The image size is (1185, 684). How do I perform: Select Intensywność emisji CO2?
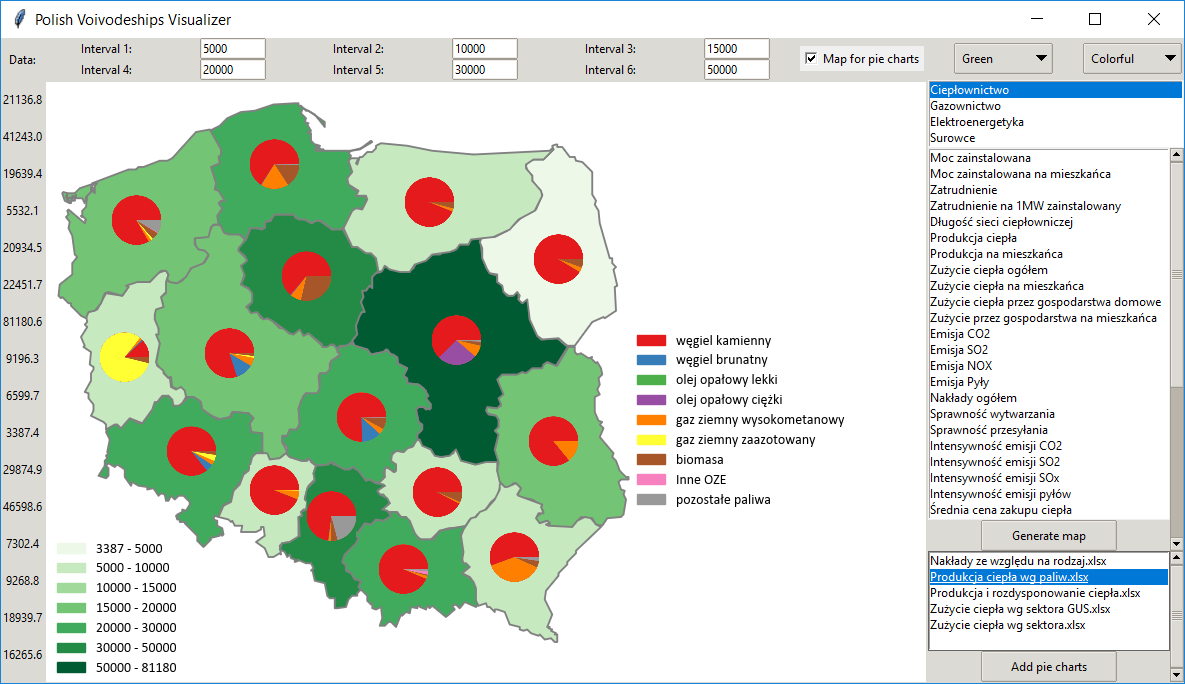coord(1049,446)
